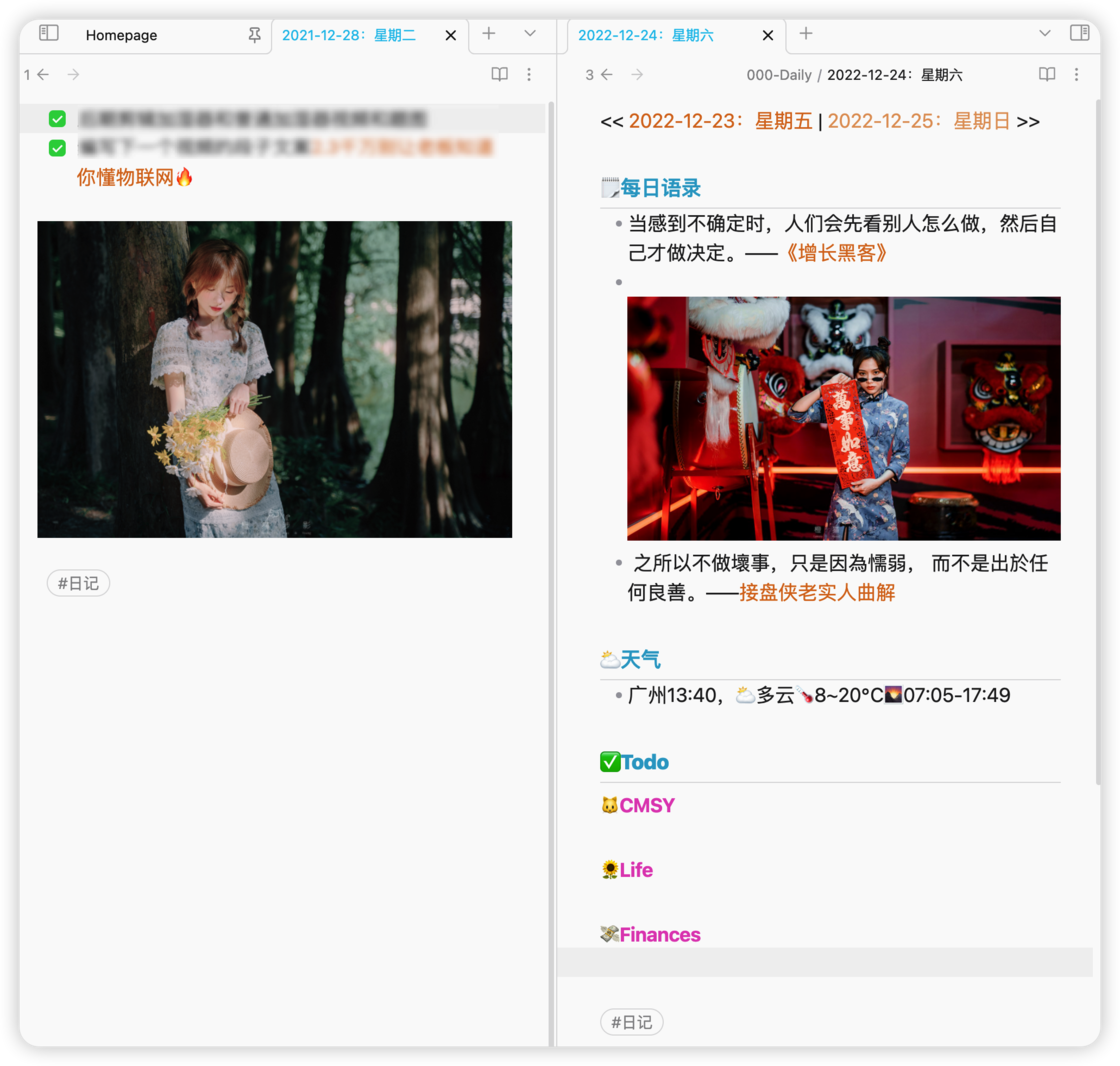Viewport: 1120px width, 1066px height.
Task: Click the #日记 tag in left pane
Action: click(78, 583)
